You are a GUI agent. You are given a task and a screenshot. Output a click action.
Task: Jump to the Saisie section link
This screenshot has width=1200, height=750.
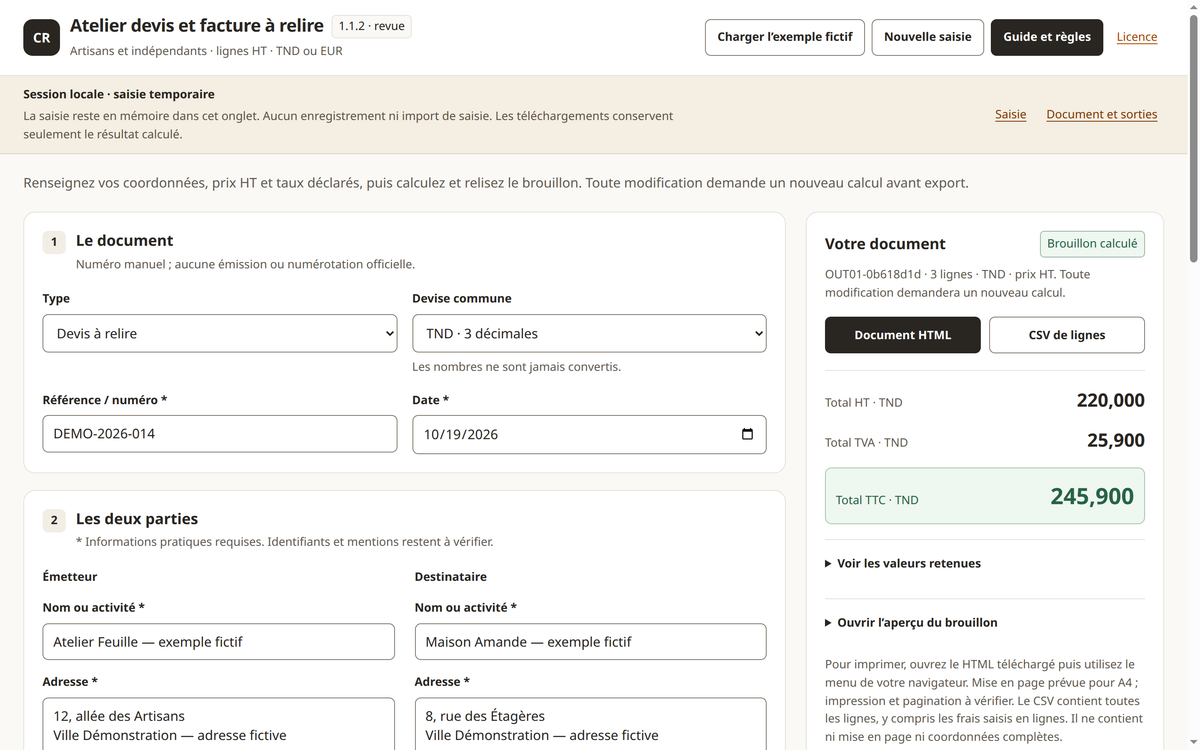point(1010,114)
